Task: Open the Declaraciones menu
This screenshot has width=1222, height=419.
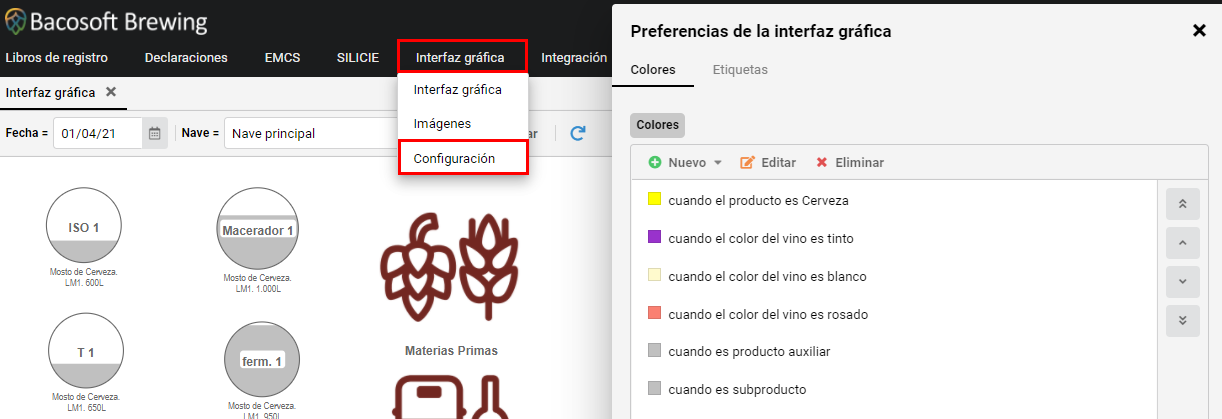Action: (x=186, y=58)
